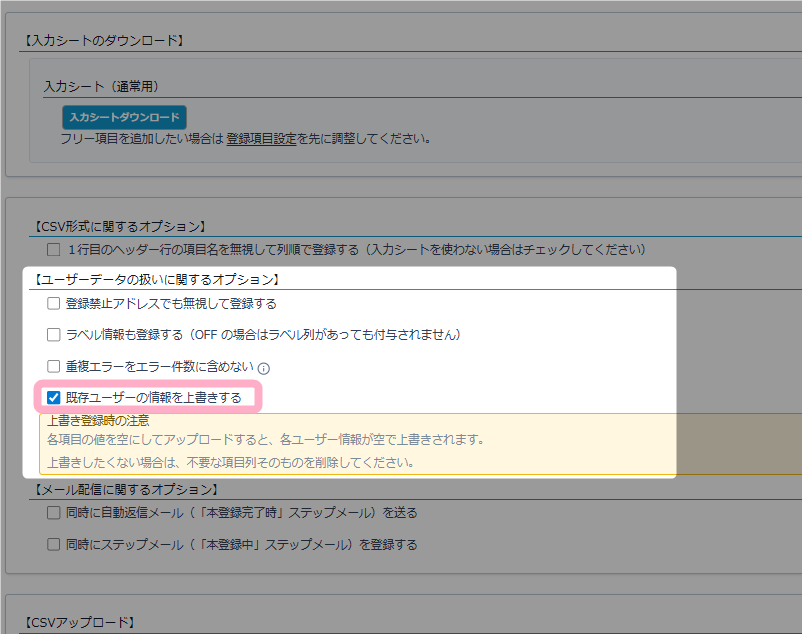Click the 入力シート（通常用） subsection title
This screenshot has height=634, width=802.
[102, 87]
